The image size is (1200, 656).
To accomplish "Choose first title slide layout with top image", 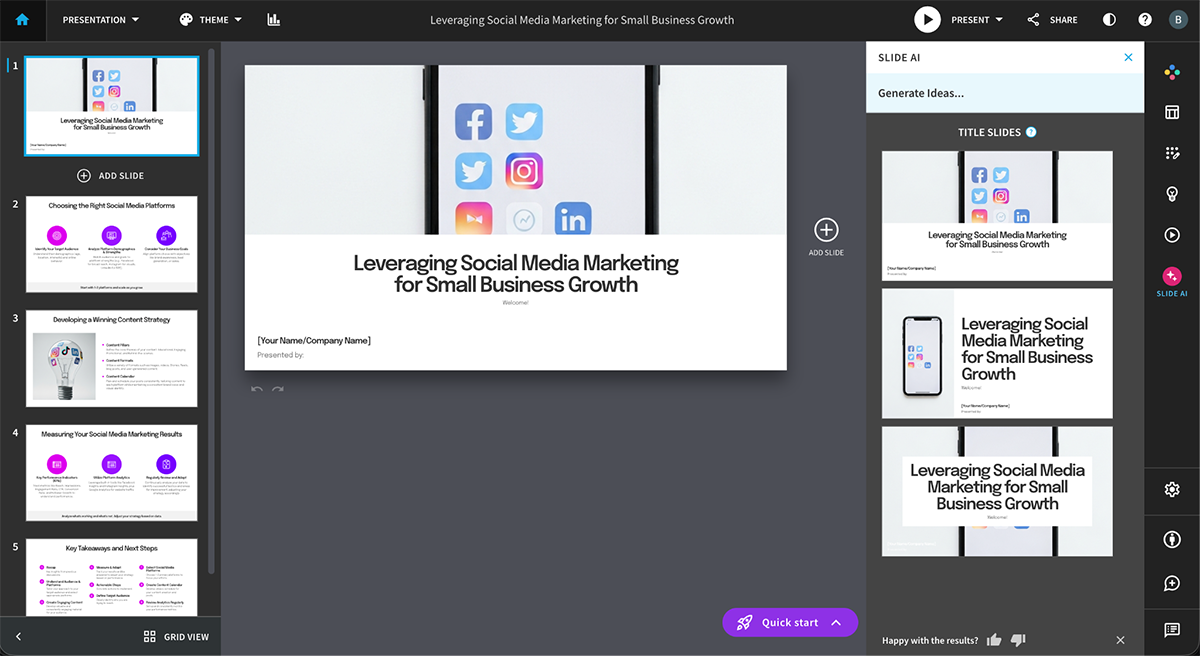I will [x=997, y=216].
